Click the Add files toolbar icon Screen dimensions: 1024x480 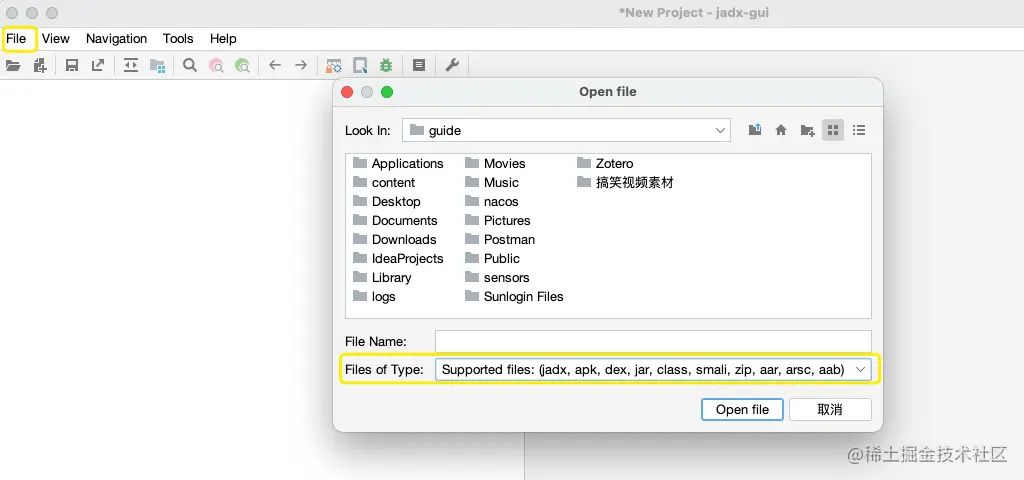point(40,65)
